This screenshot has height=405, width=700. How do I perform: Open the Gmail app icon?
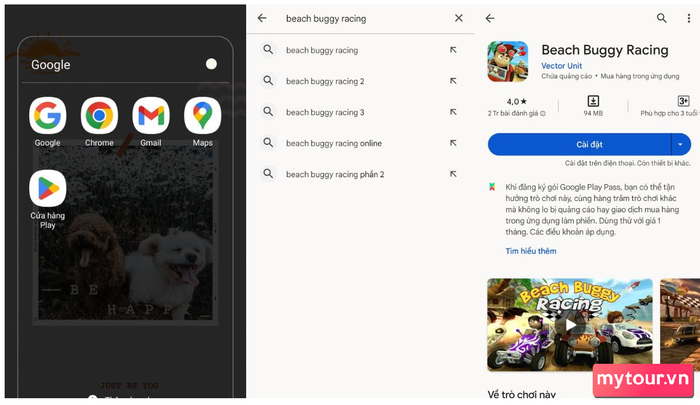click(151, 116)
